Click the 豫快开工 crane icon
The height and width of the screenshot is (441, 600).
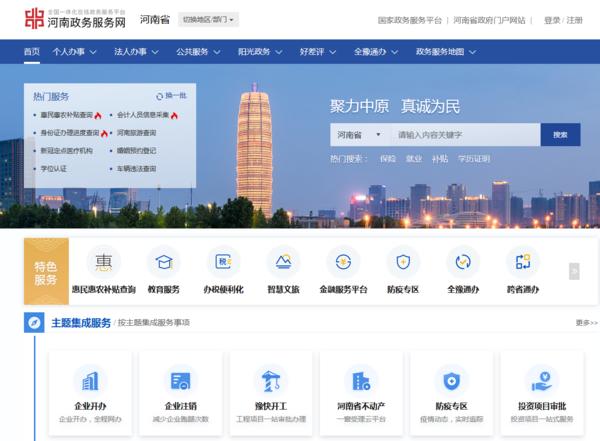[x=270, y=381]
